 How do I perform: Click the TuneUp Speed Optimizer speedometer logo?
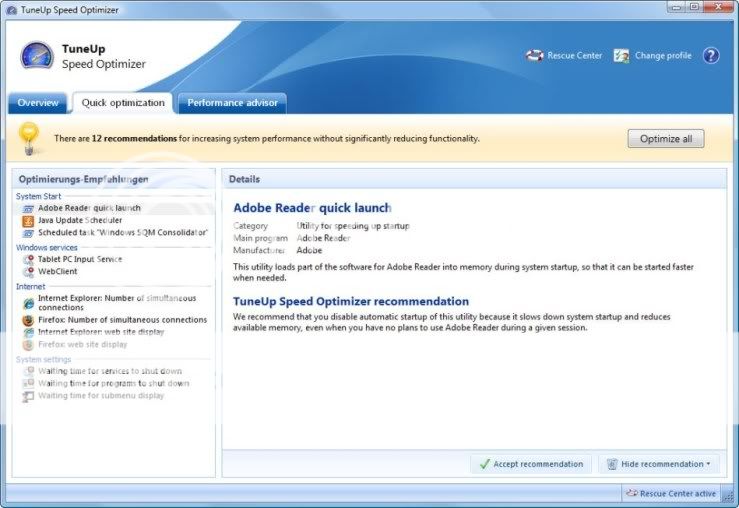click(x=37, y=56)
